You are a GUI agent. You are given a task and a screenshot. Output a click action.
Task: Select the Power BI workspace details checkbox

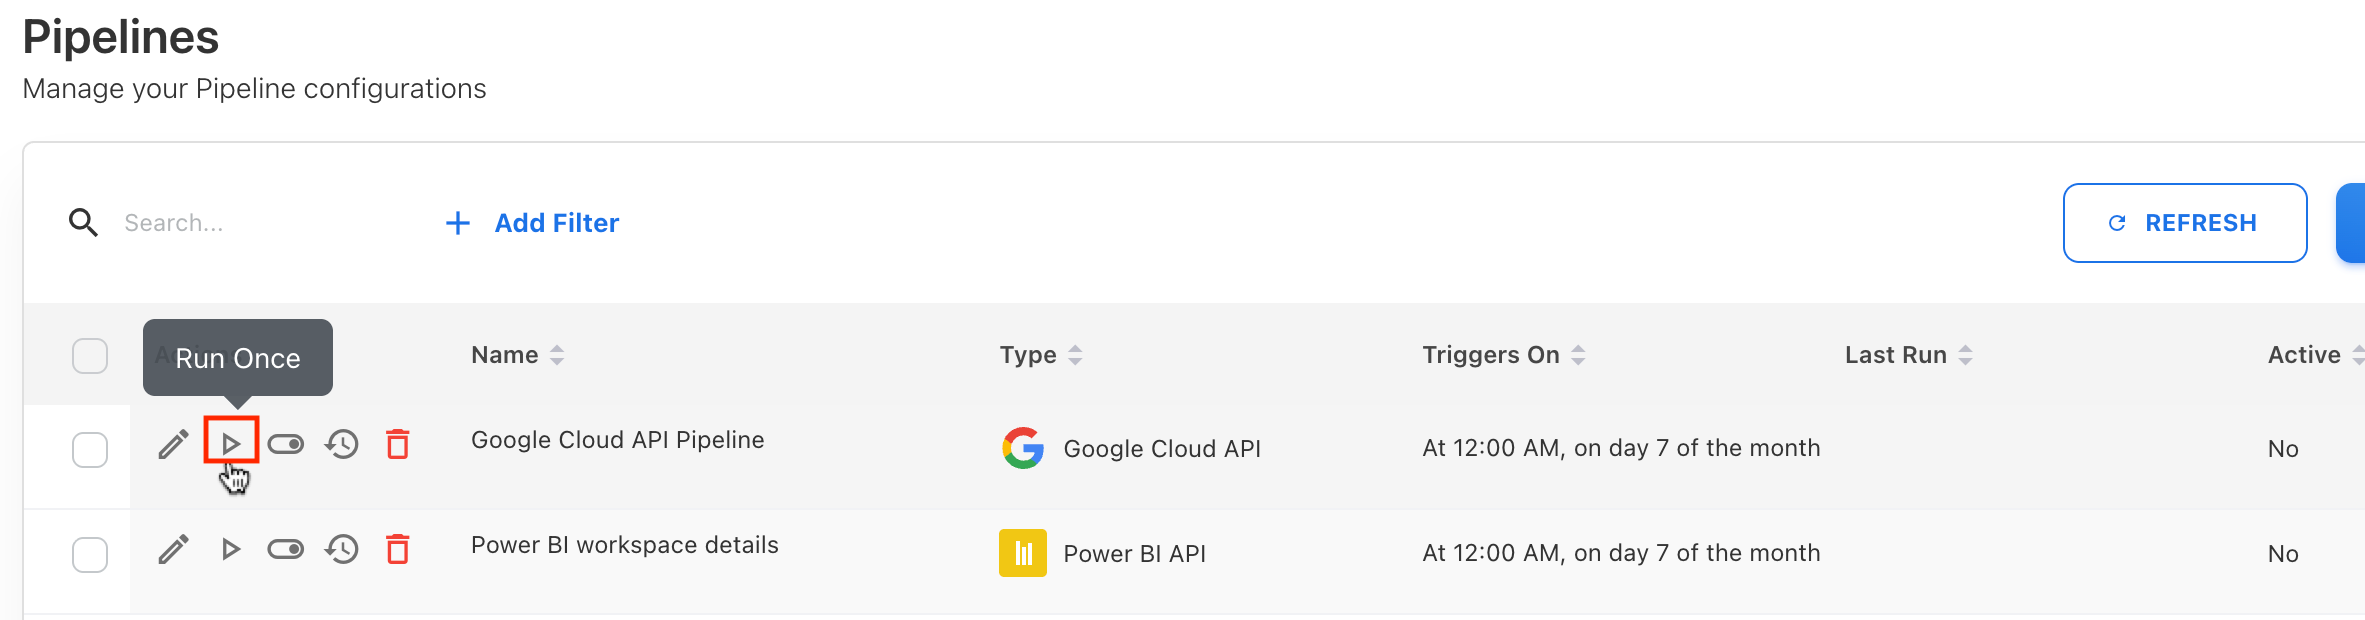click(90, 555)
